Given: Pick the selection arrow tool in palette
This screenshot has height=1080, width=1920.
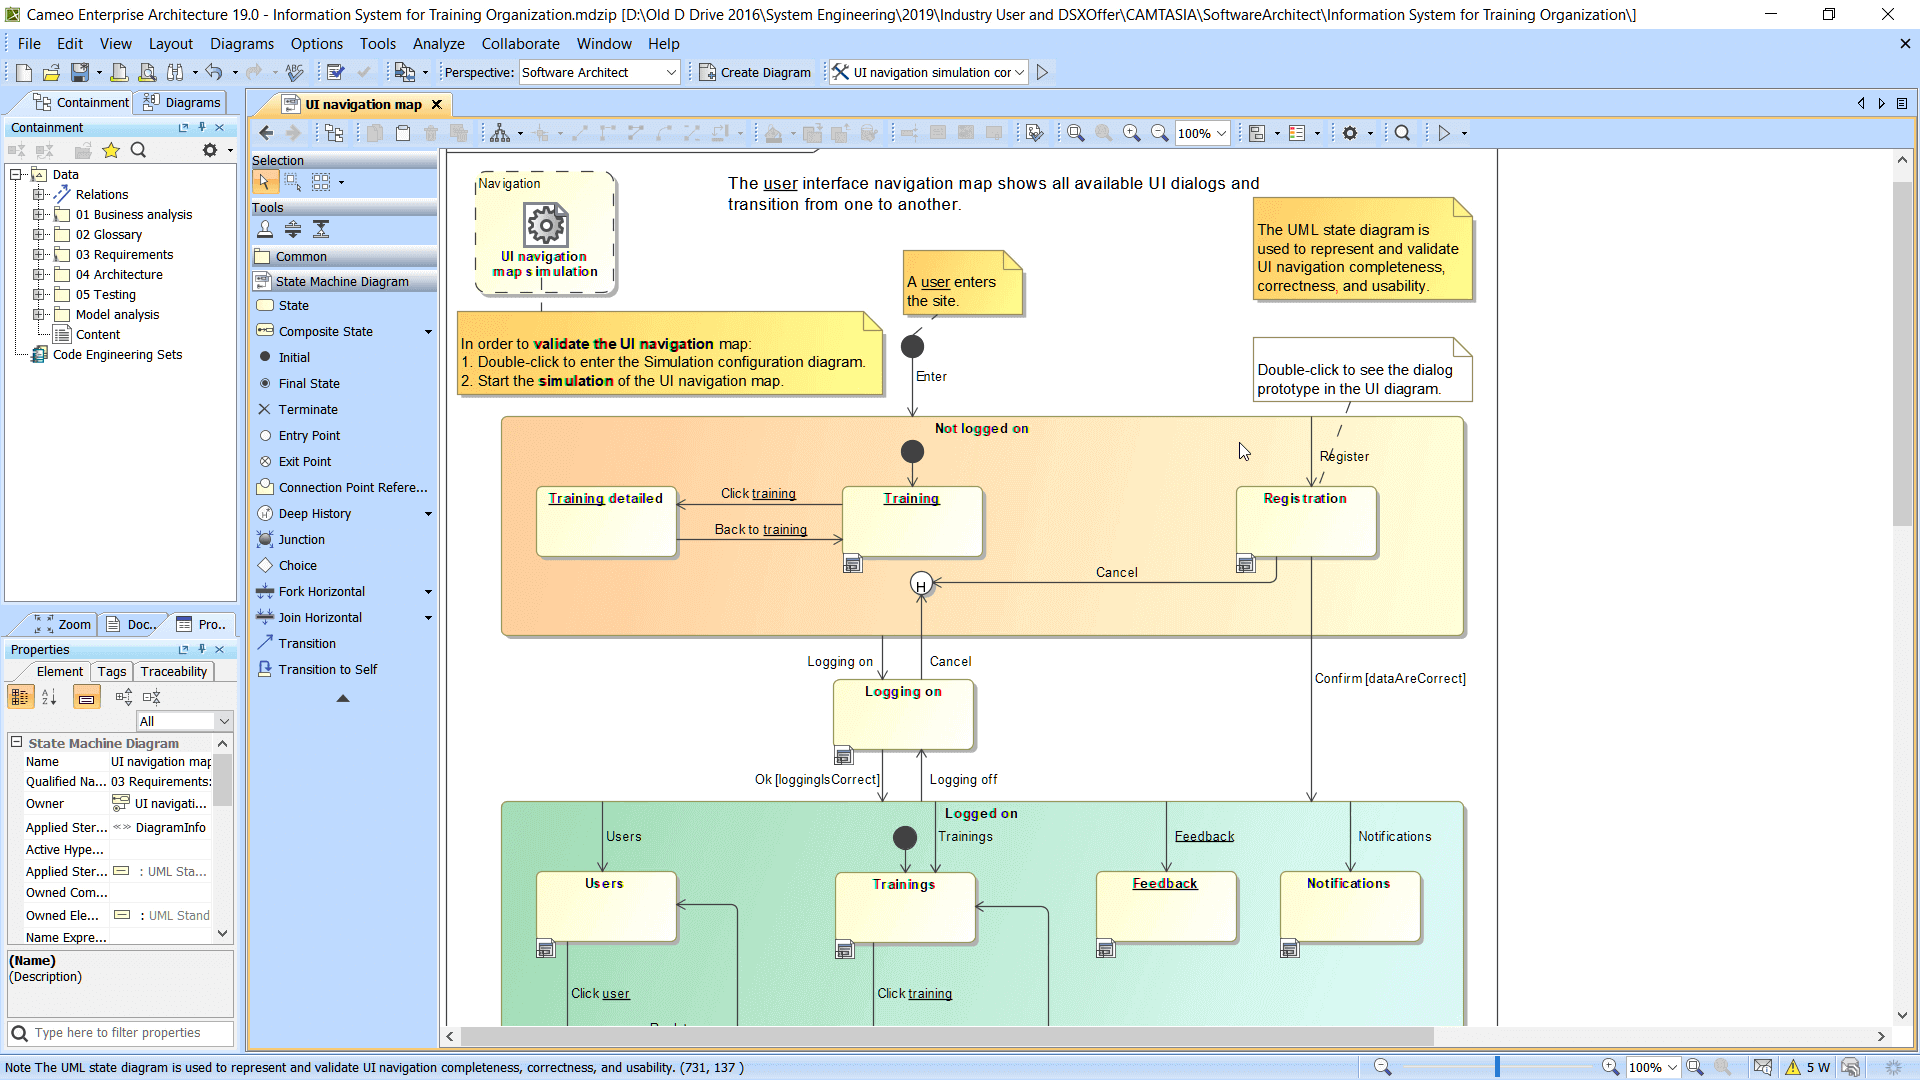Looking at the screenshot, I should pos(264,182).
